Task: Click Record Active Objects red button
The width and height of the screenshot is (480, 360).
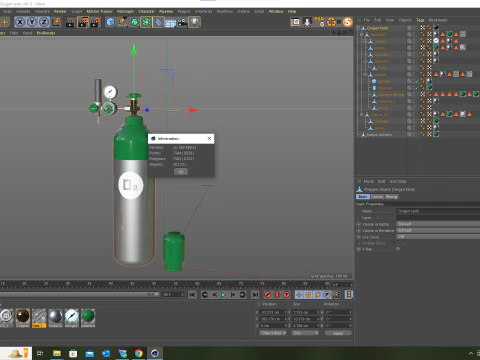Action: [267, 295]
